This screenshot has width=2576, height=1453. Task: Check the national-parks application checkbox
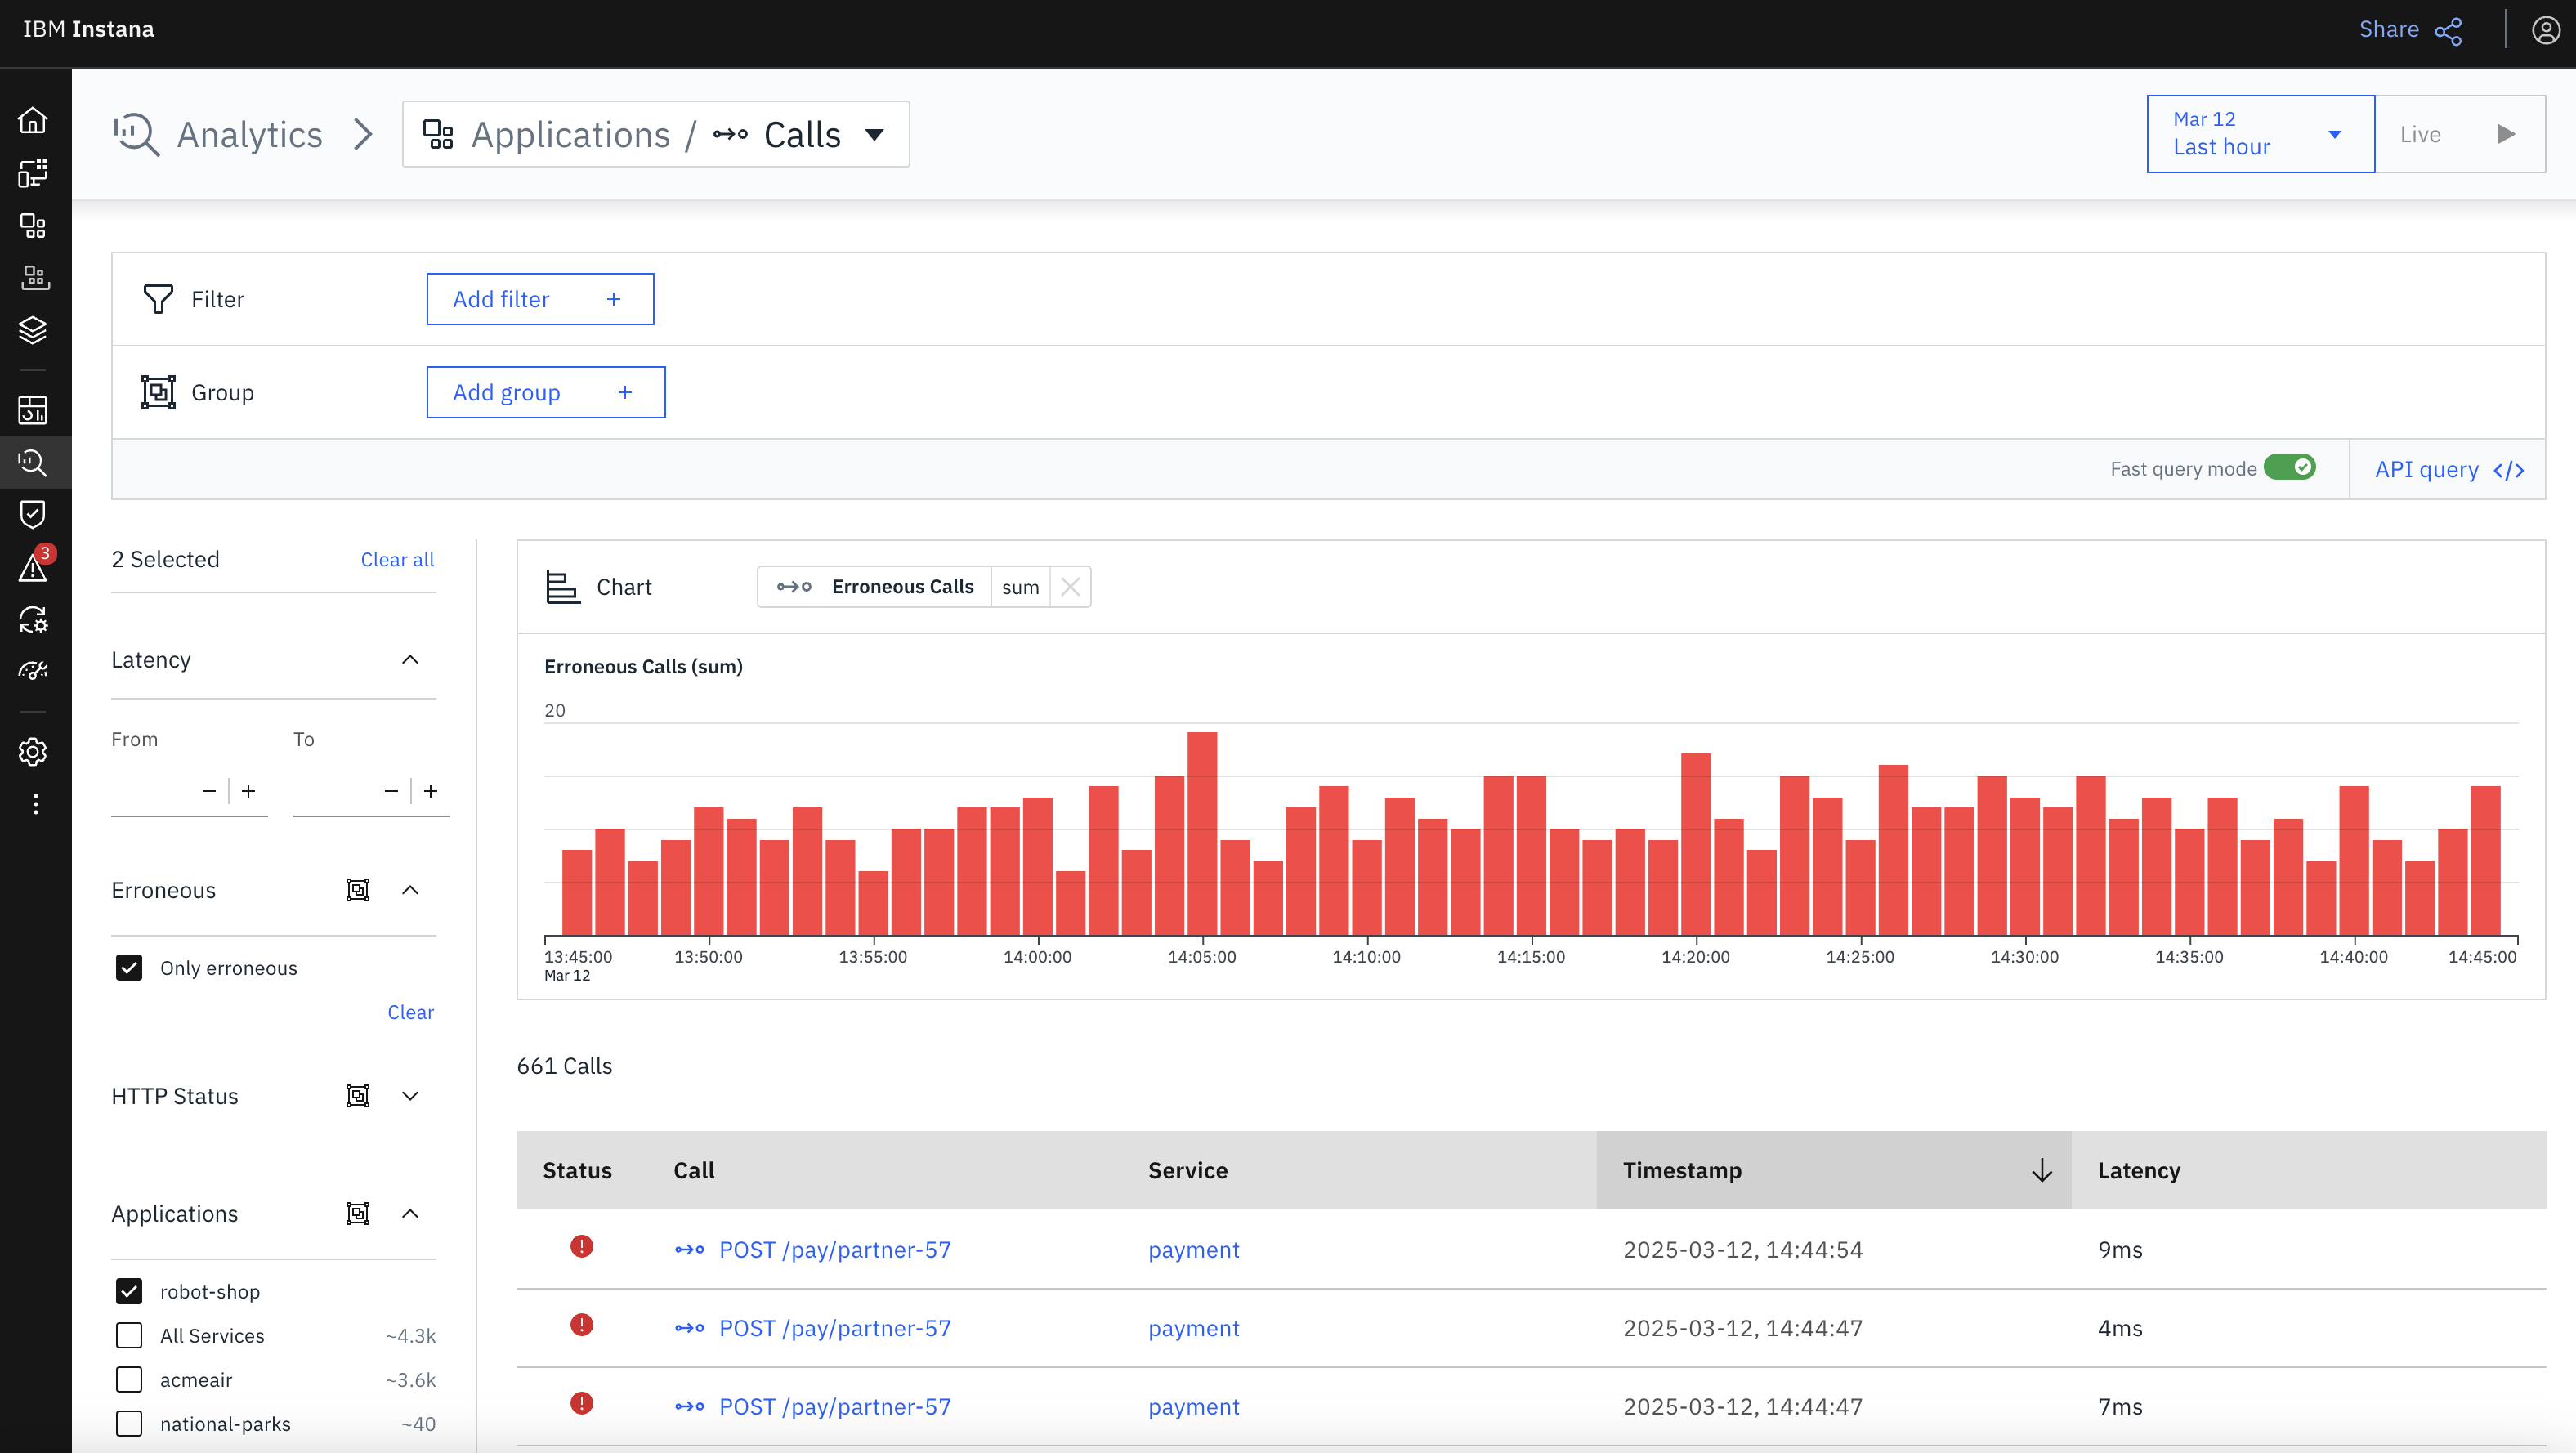point(129,1423)
